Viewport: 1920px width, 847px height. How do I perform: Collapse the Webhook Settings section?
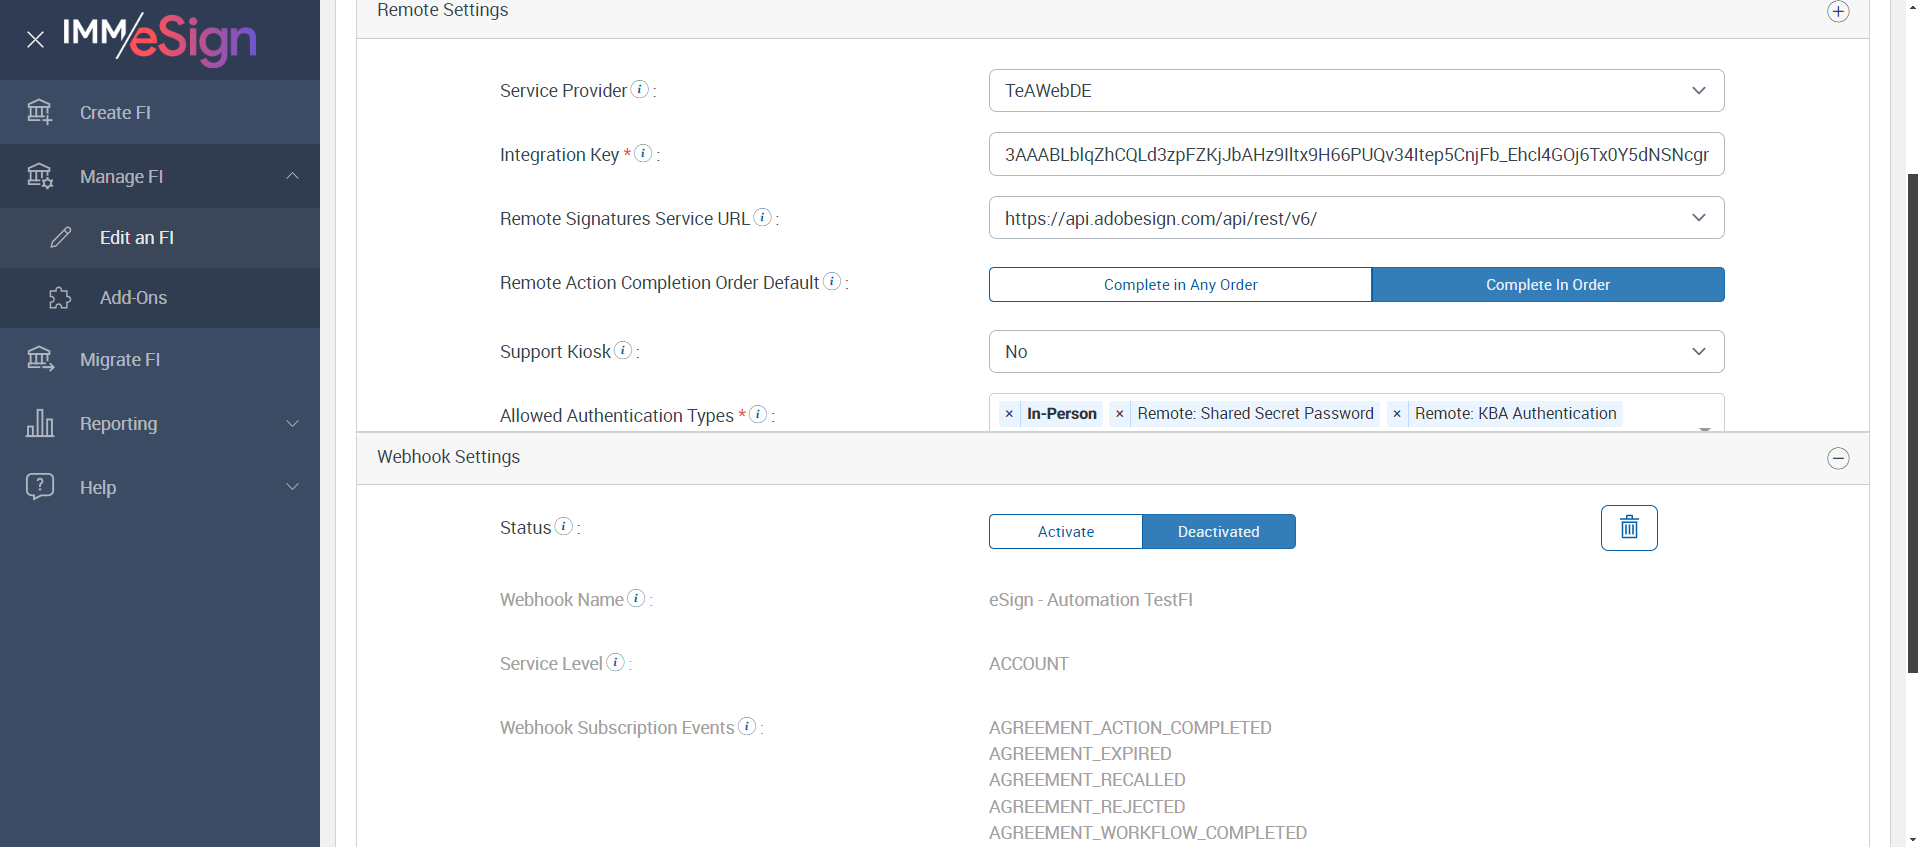pos(1837,458)
